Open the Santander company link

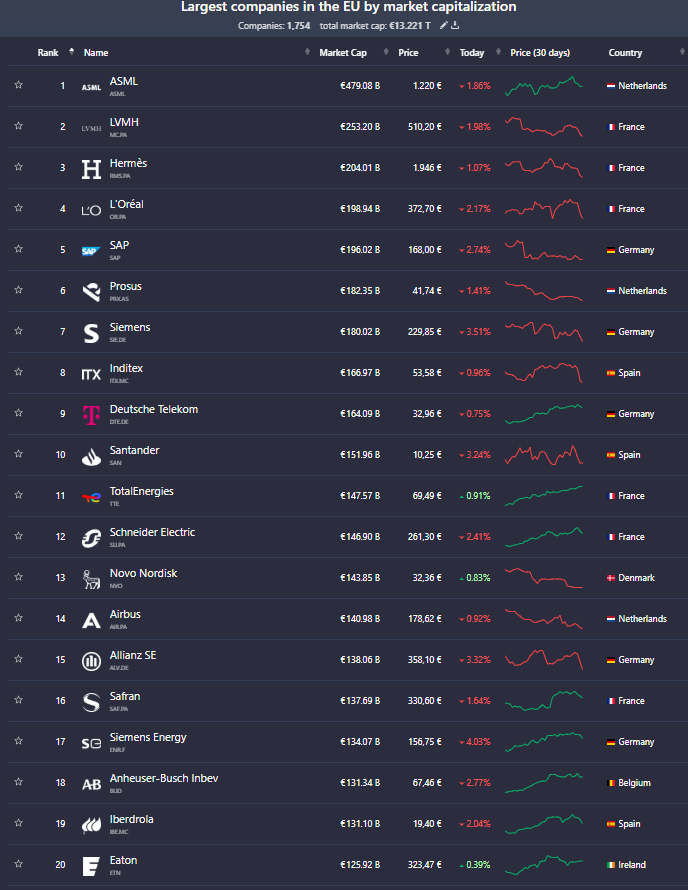pyautogui.click(x=134, y=450)
